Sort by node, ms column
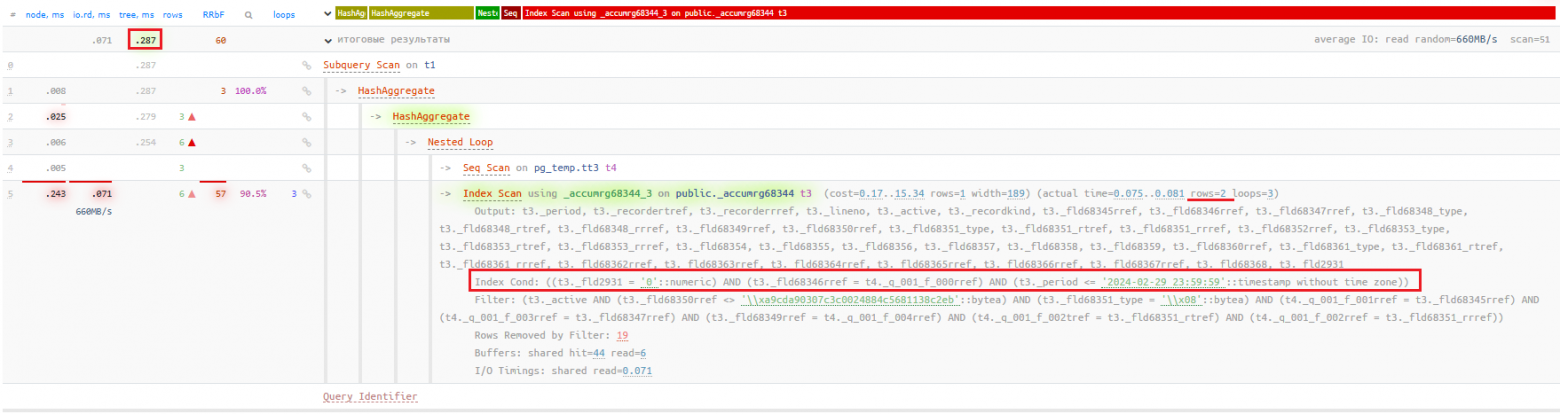 (x=45, y=15)
